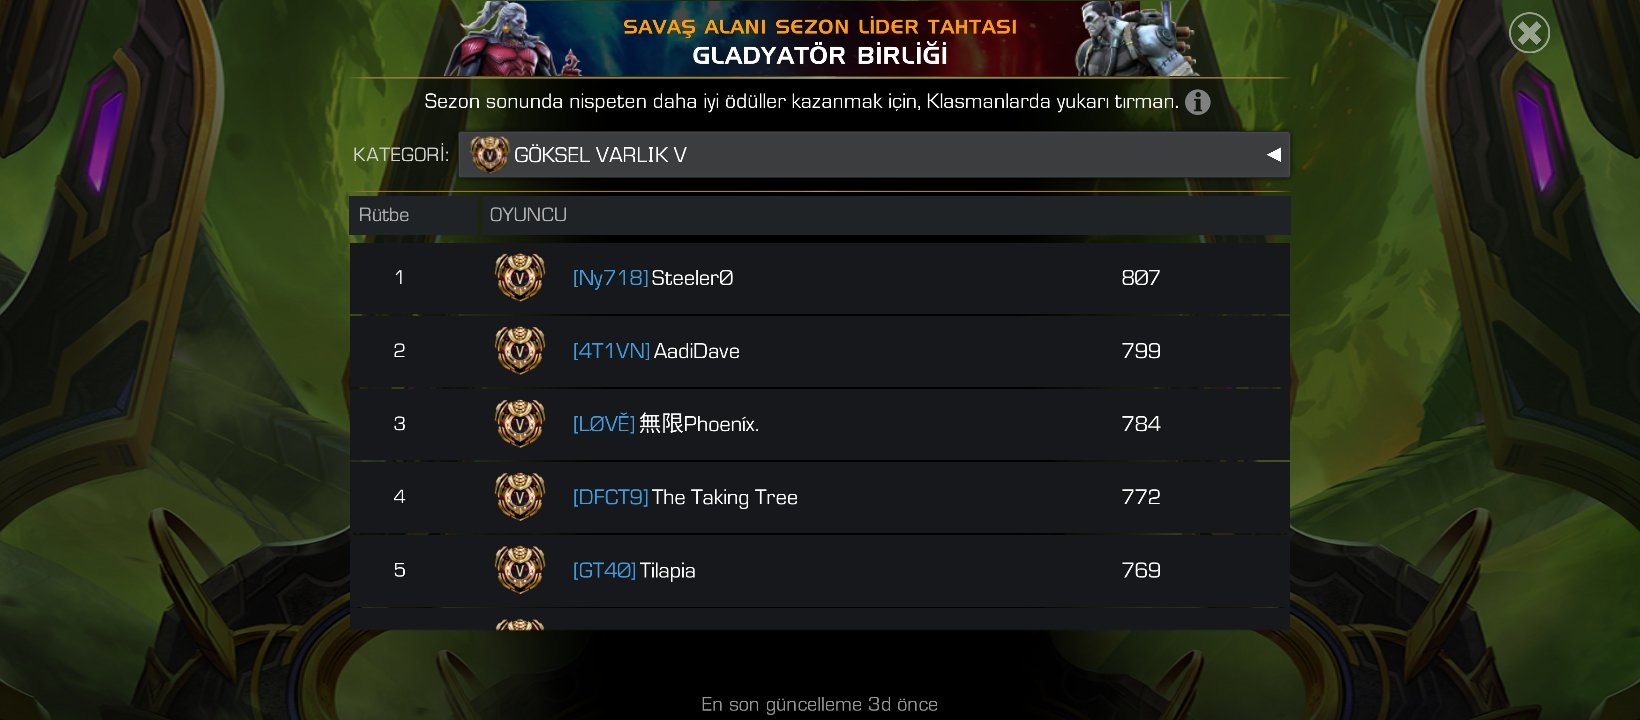Sort by the Rütbe column header
1640x720 pixels.
point(384,215)
